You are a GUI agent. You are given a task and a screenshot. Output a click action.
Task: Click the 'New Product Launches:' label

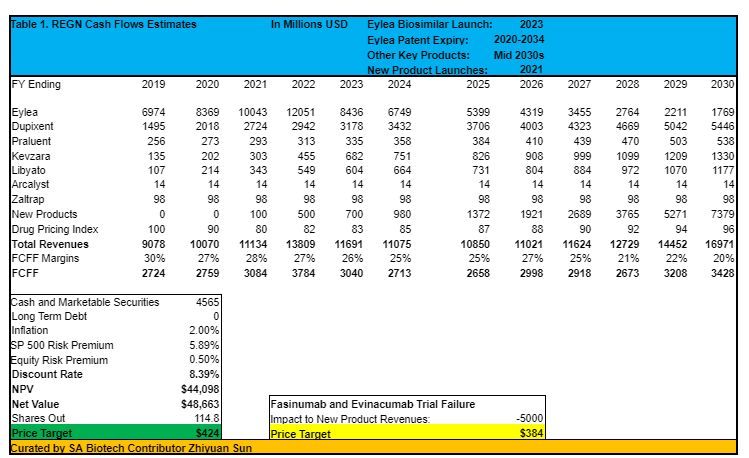[427, 70]
